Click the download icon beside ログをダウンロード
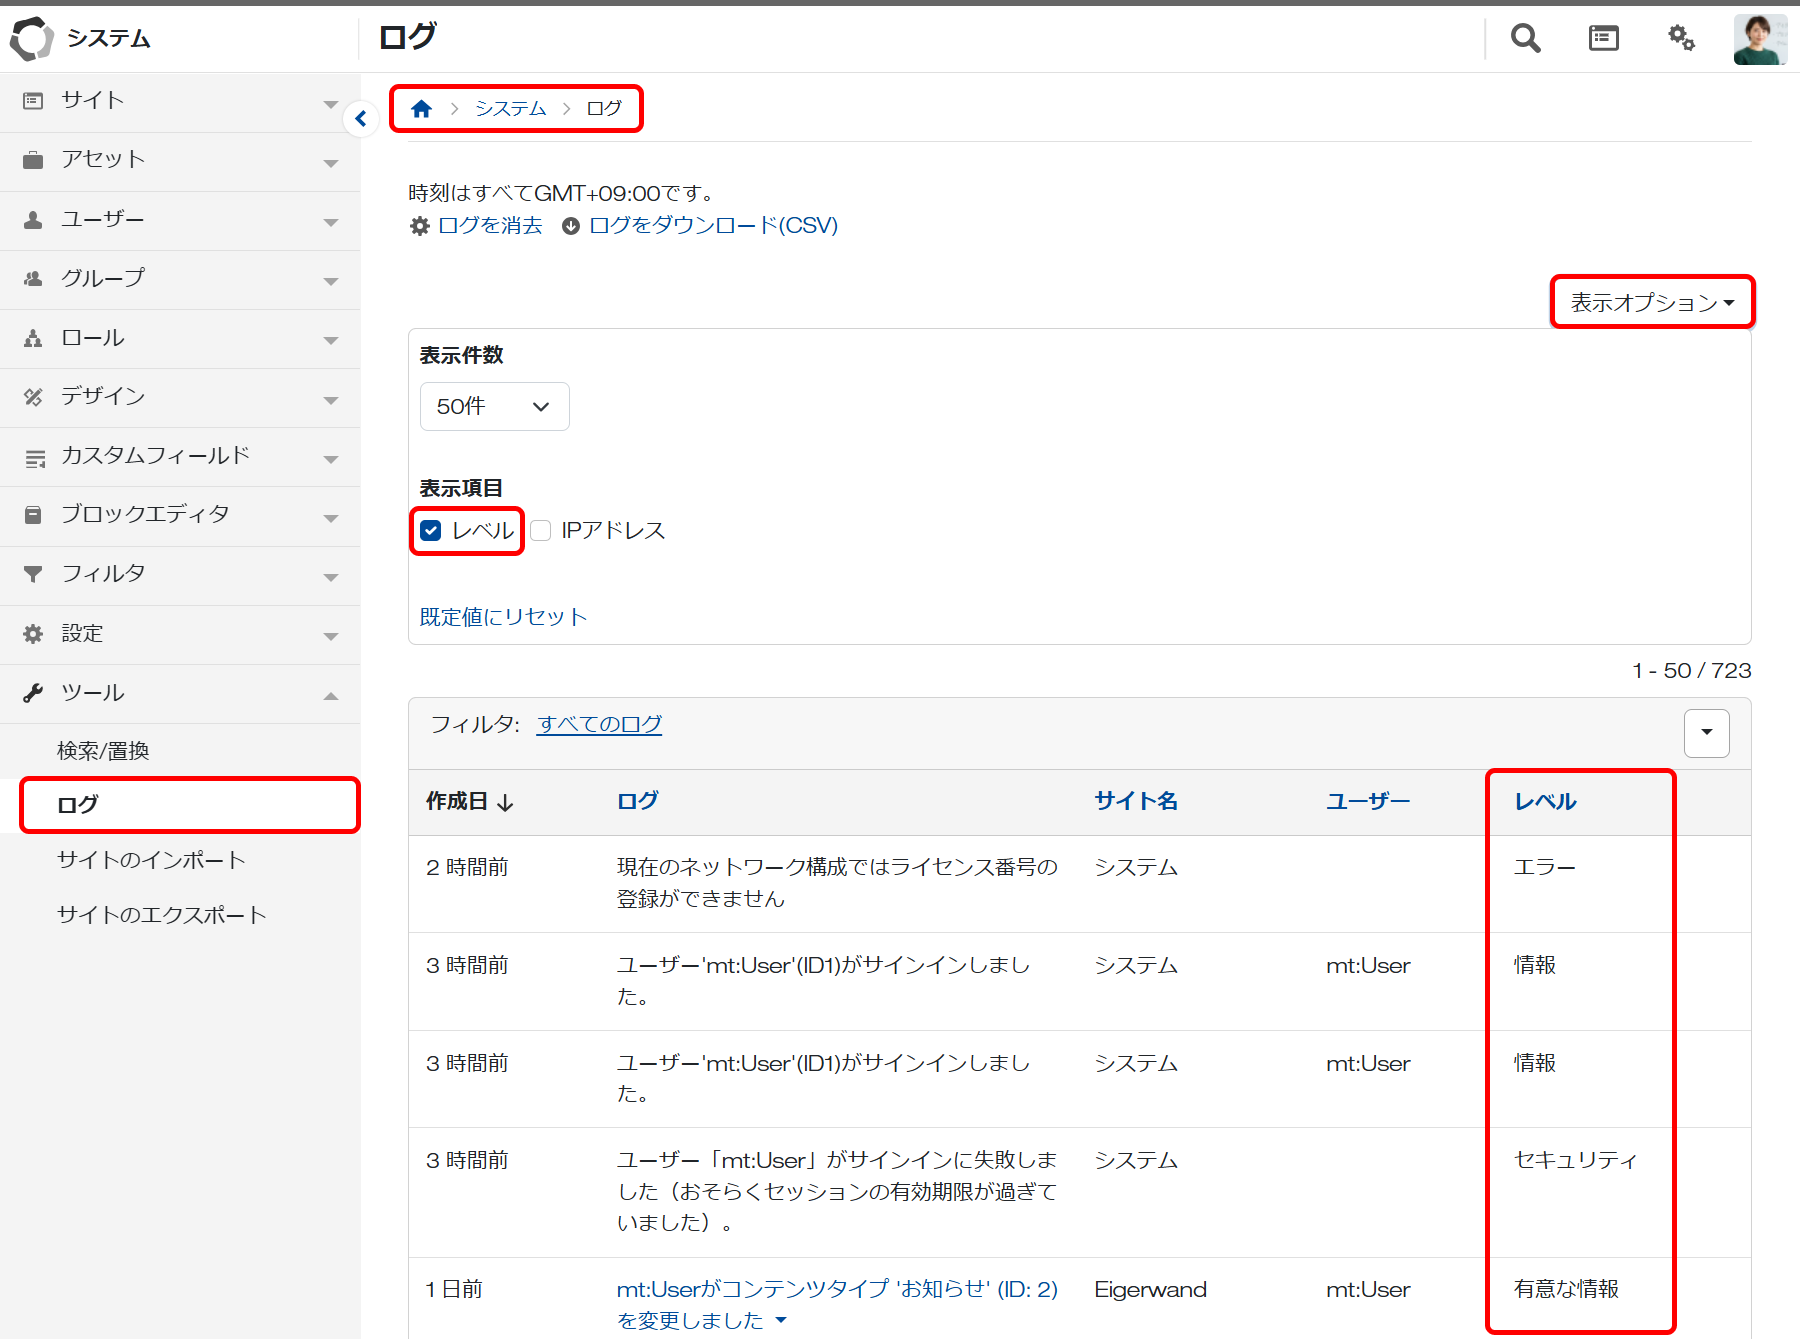Screen dimensions: 1800x1339 point(571,226)
